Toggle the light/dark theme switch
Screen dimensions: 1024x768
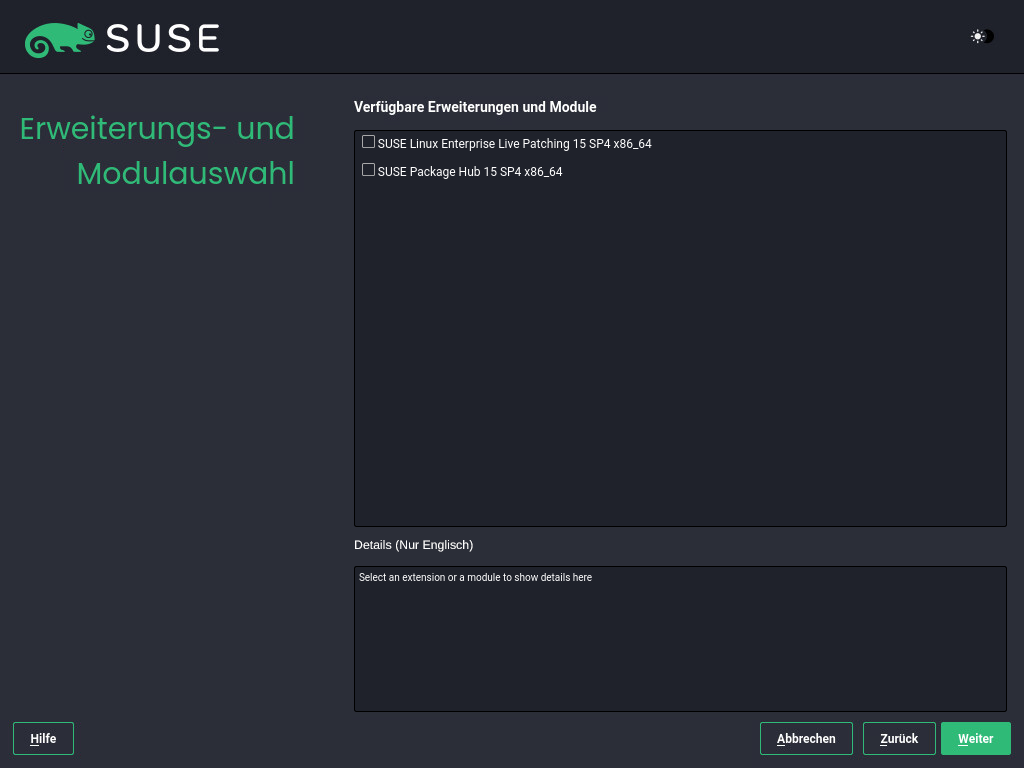(x=982, y=37)
